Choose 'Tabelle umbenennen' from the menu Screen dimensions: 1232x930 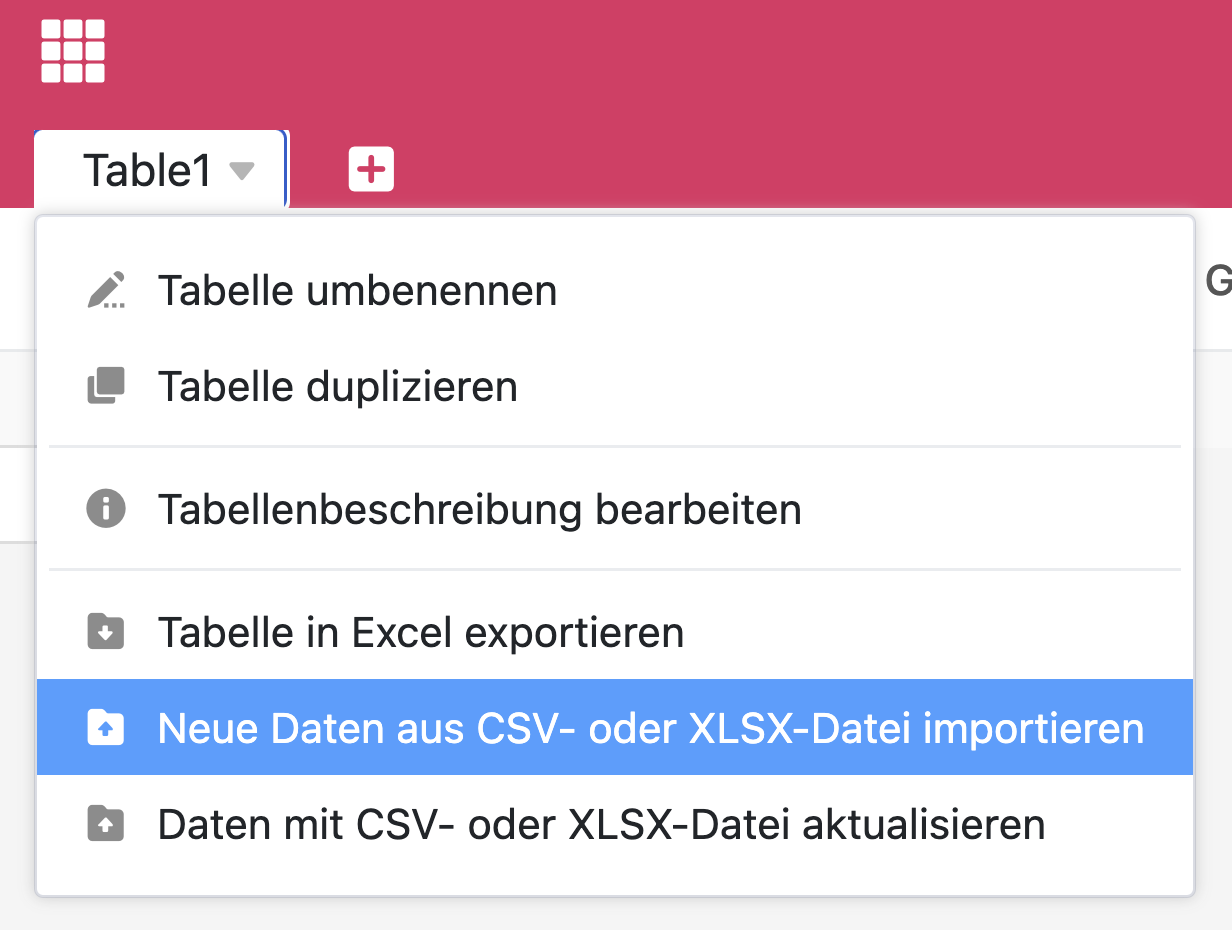click(x=357, y=291)
